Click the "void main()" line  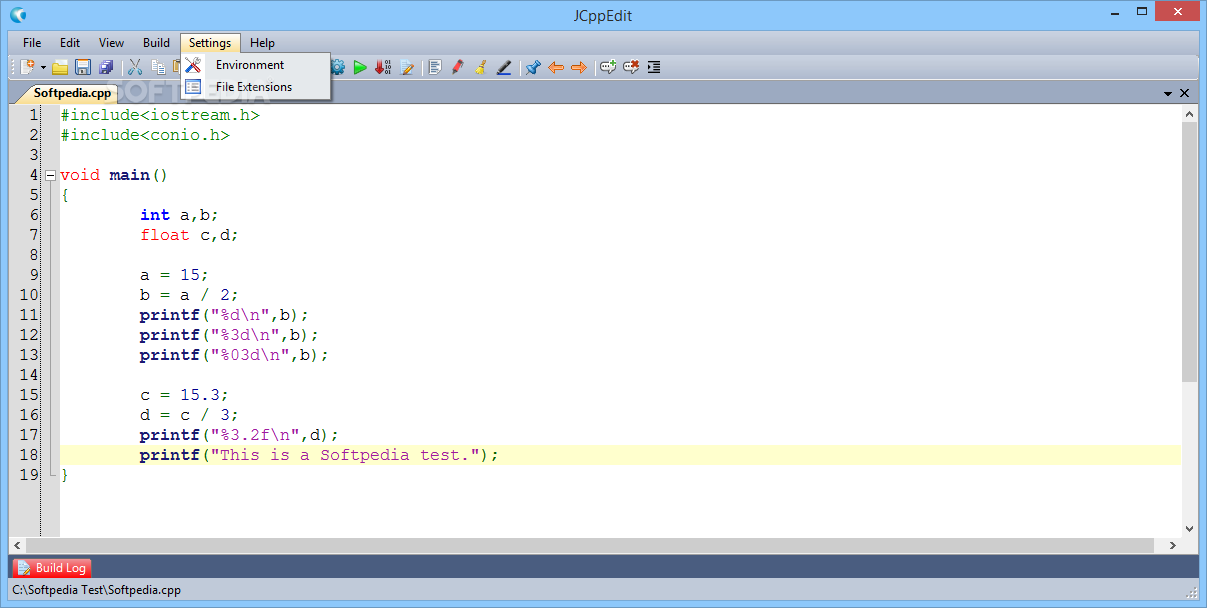tap(114, 175)
